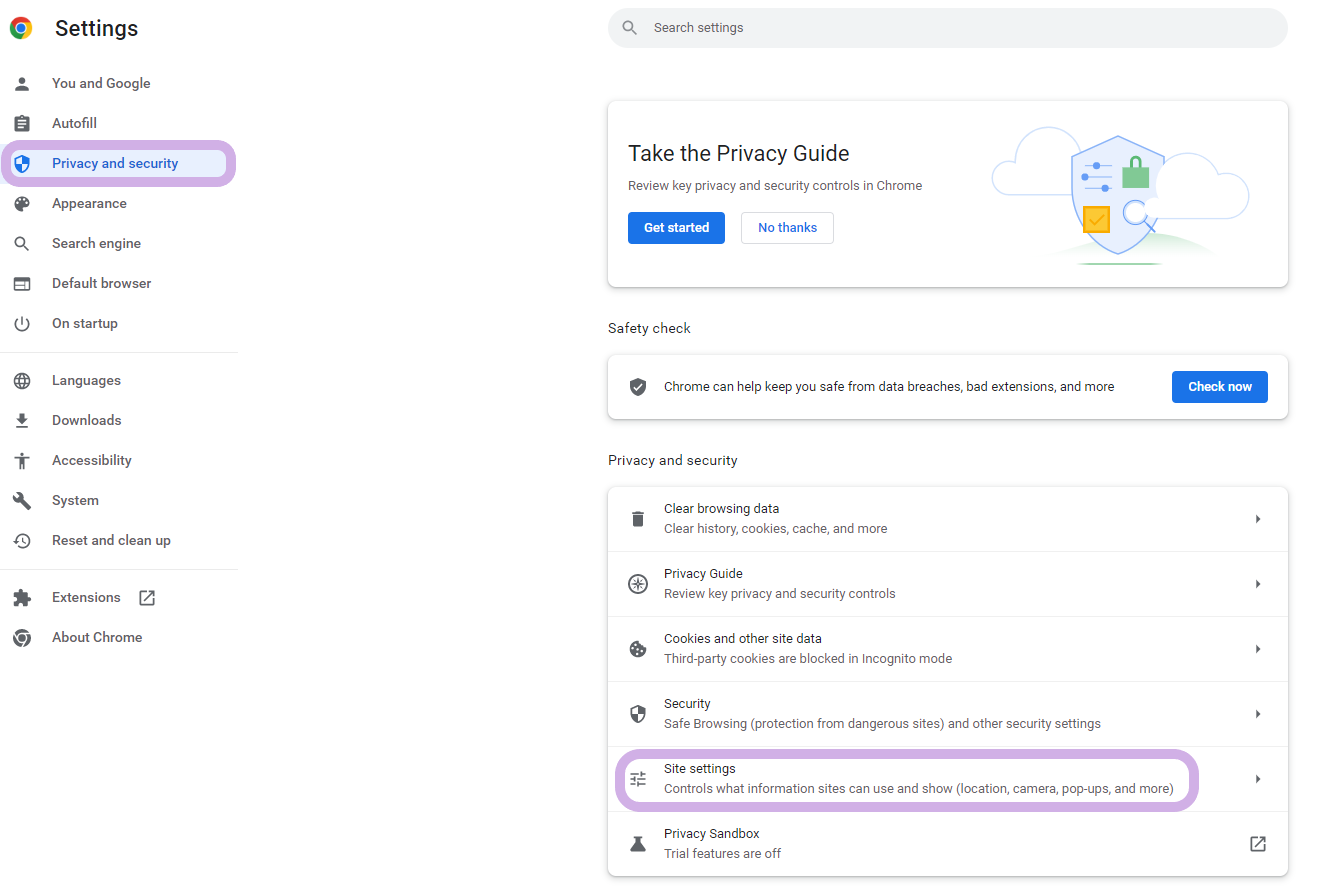Expand the Site settings row arrow

point(1258,779)
